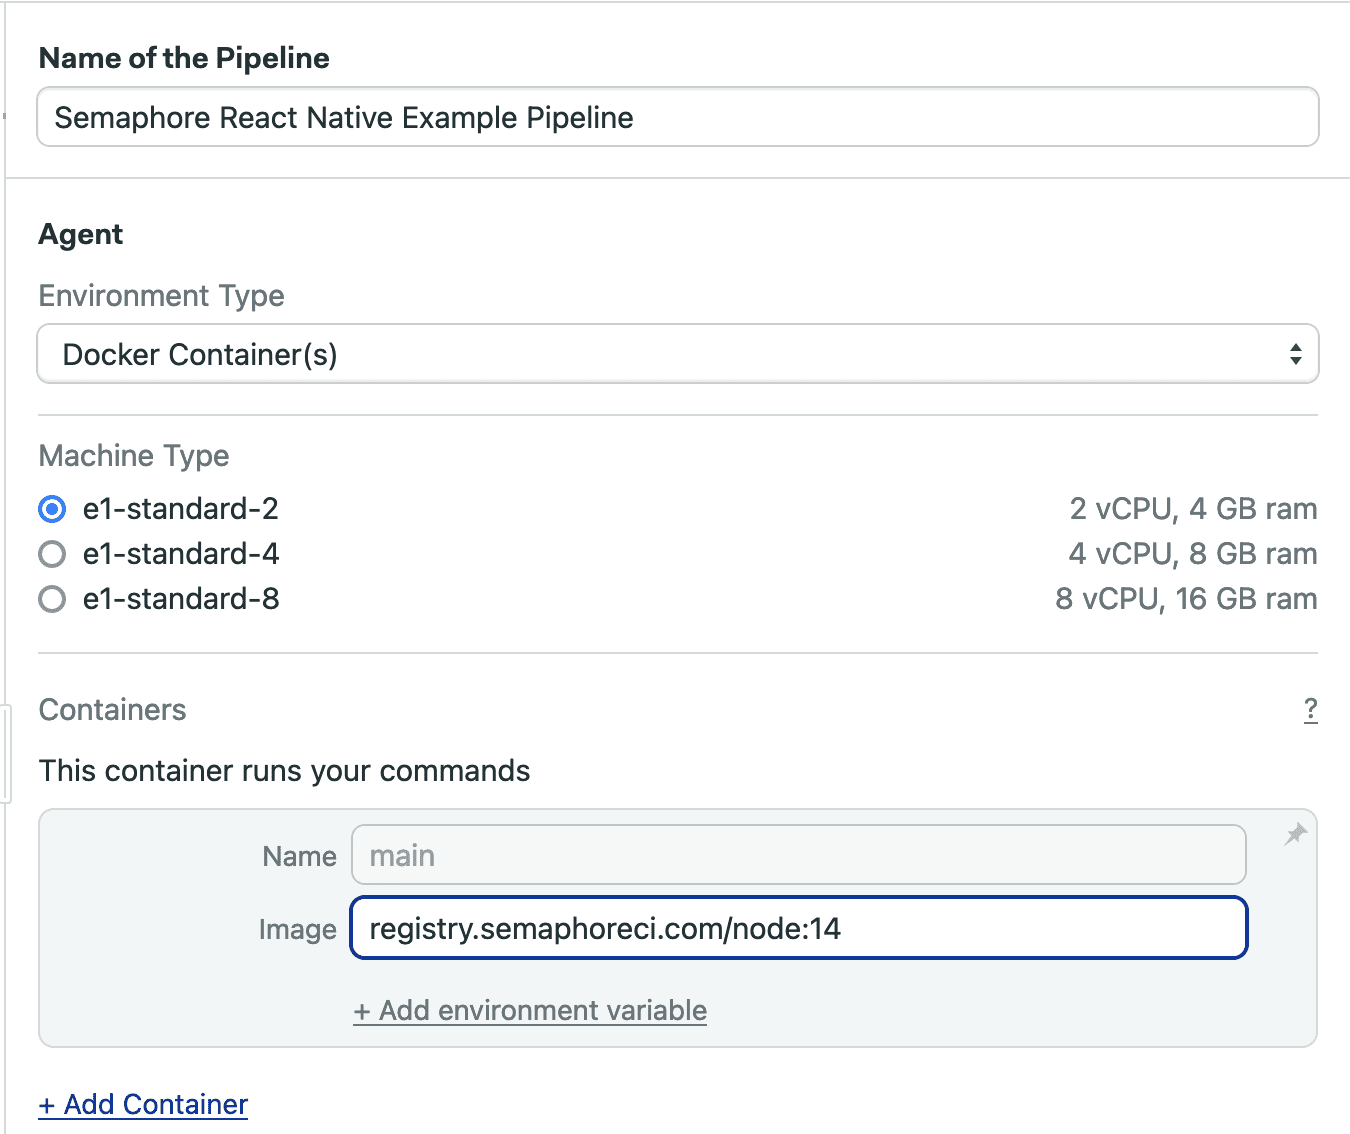Click the Agent section heading
Screen dimensions: 1350x1134
tap(80, 234)
